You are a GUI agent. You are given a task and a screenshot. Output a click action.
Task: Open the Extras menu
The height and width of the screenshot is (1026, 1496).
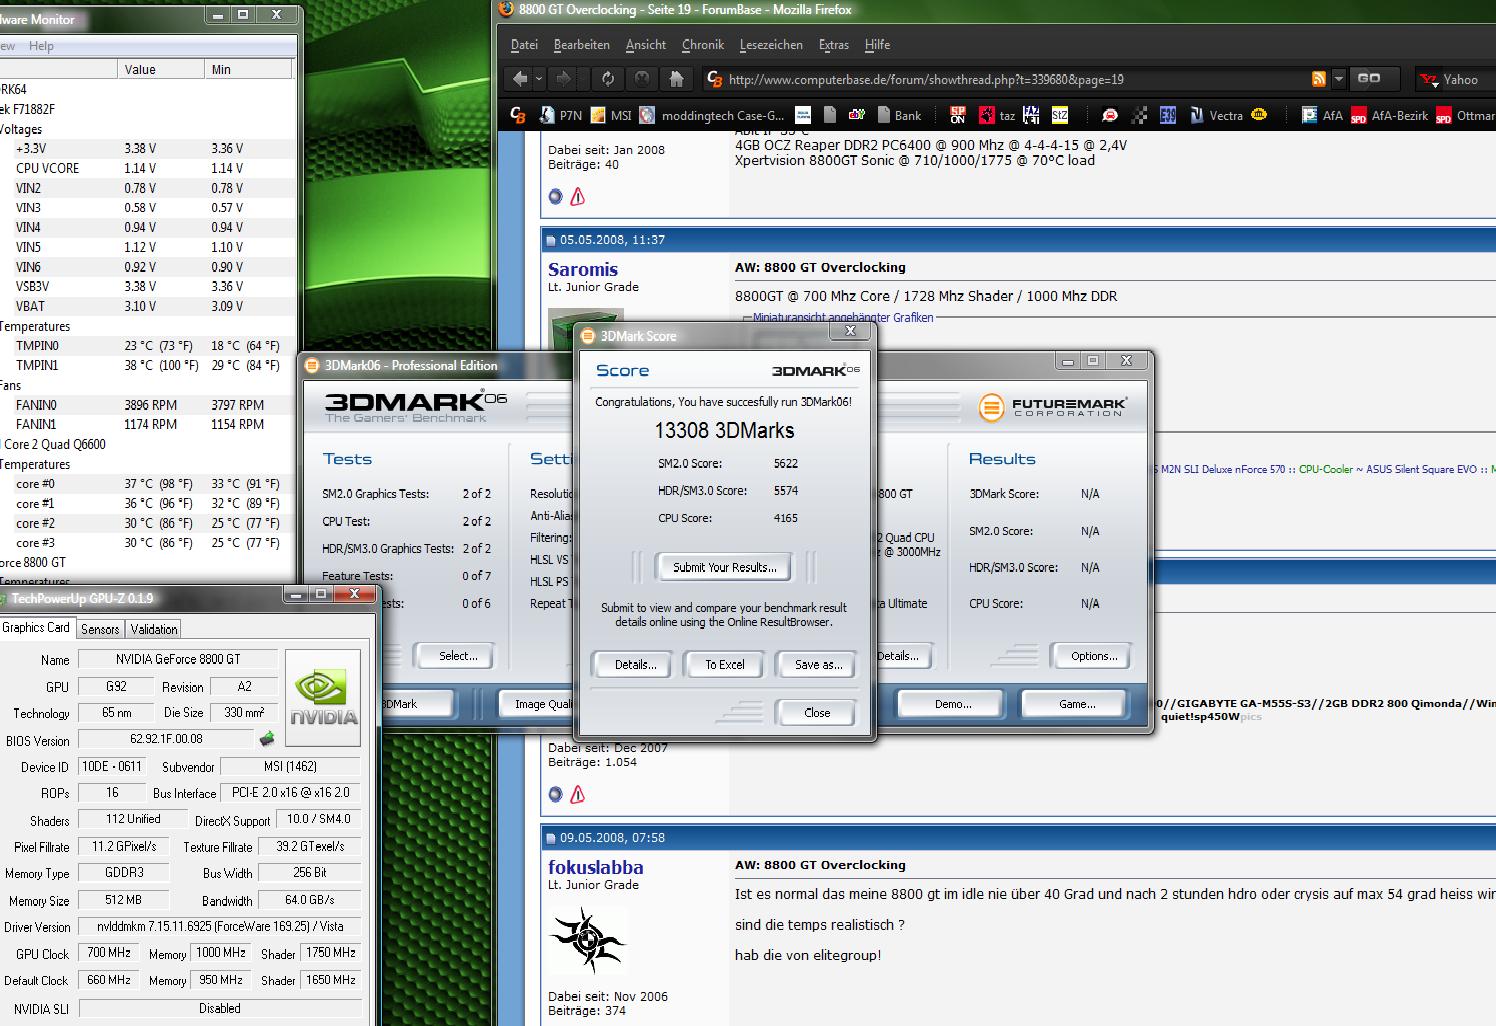click(x=834, y=45)
